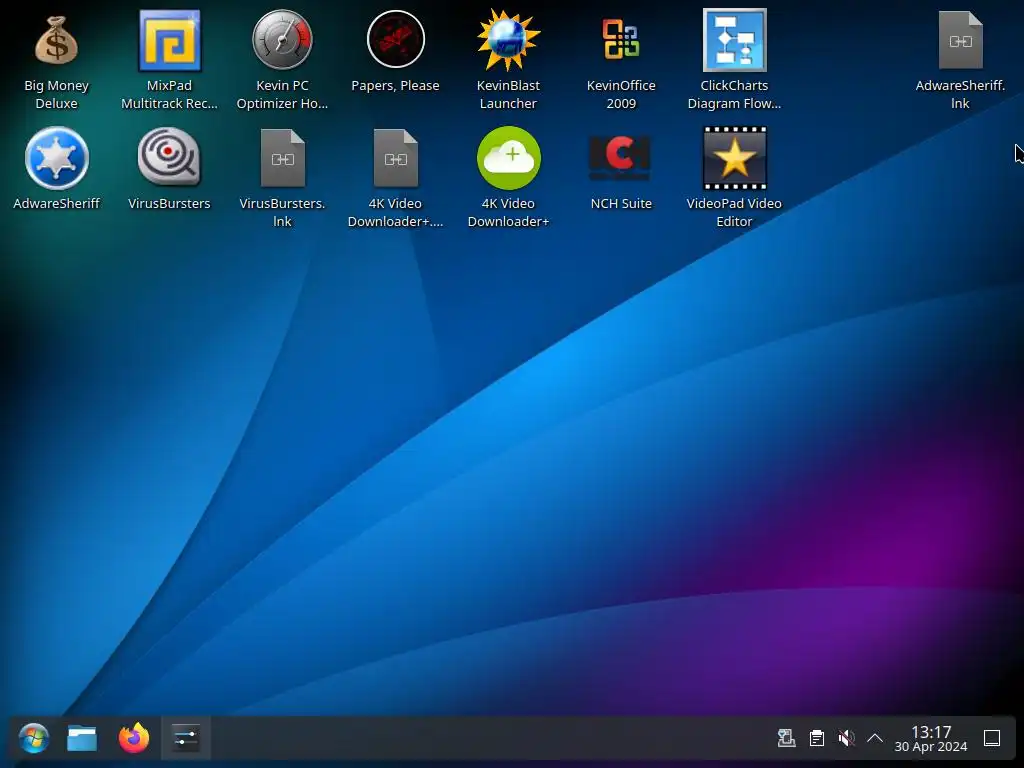Expand the hidden system tray arrow
Viewport: 1024px width, 768px height.
874,739
